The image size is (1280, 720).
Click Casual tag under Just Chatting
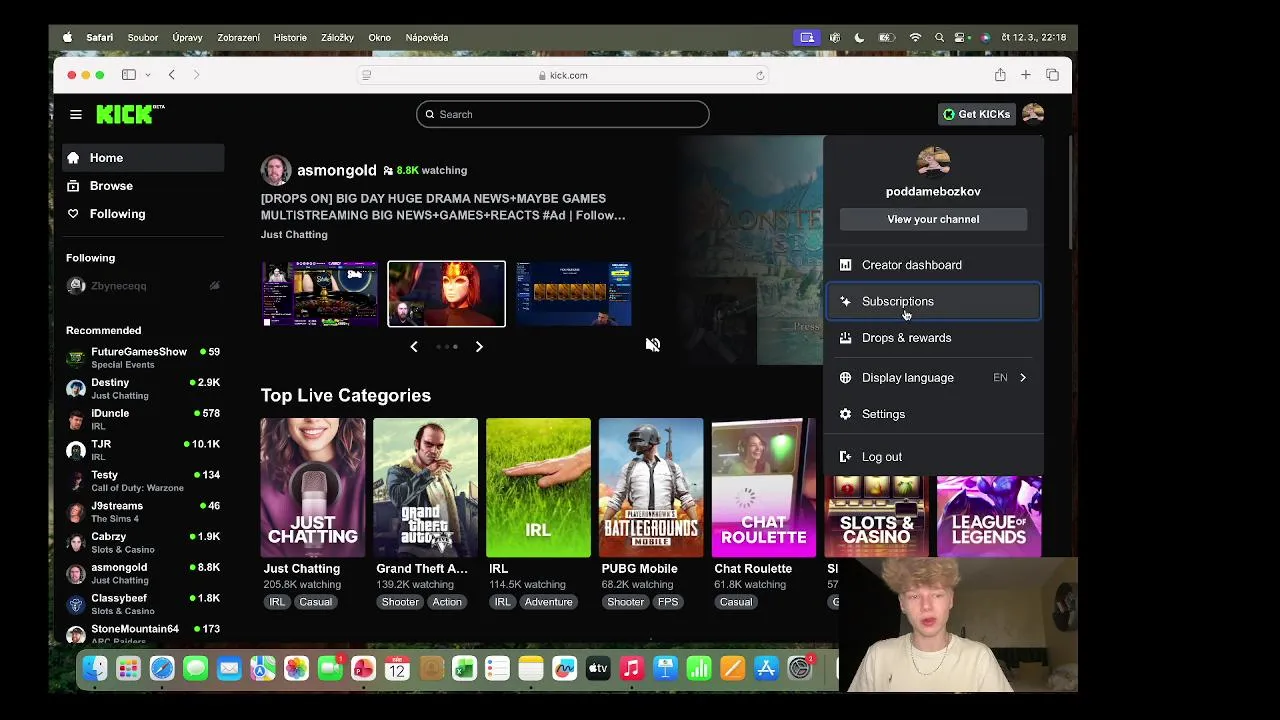click(x=315, y=602)
